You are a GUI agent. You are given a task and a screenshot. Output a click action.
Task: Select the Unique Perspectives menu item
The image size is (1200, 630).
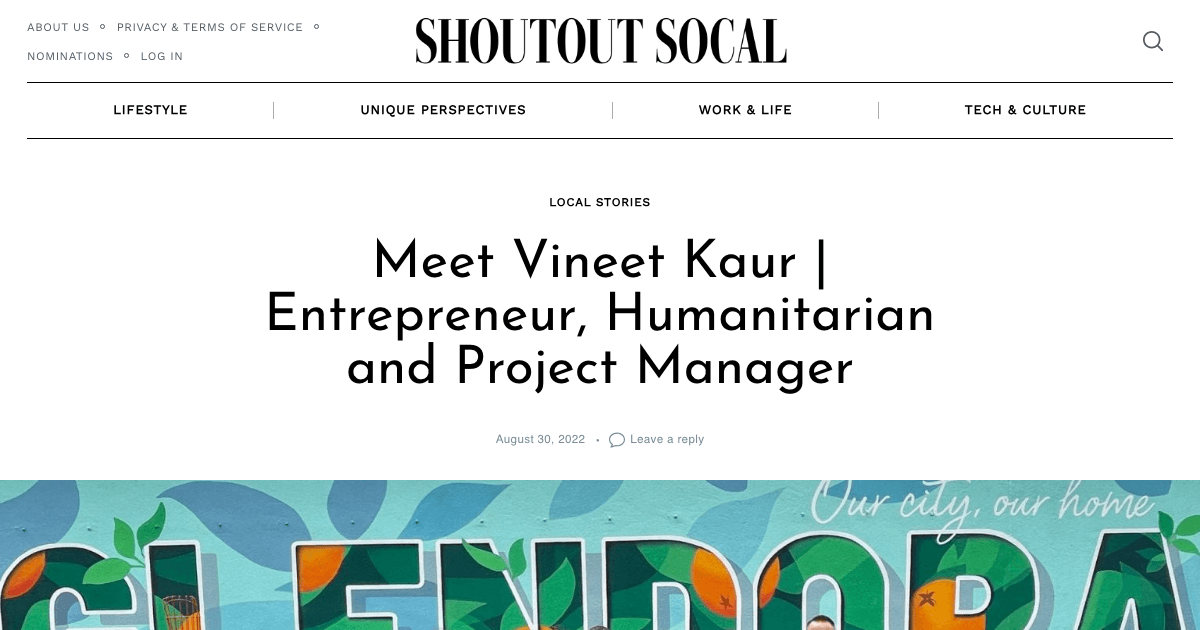pos(443,110)
